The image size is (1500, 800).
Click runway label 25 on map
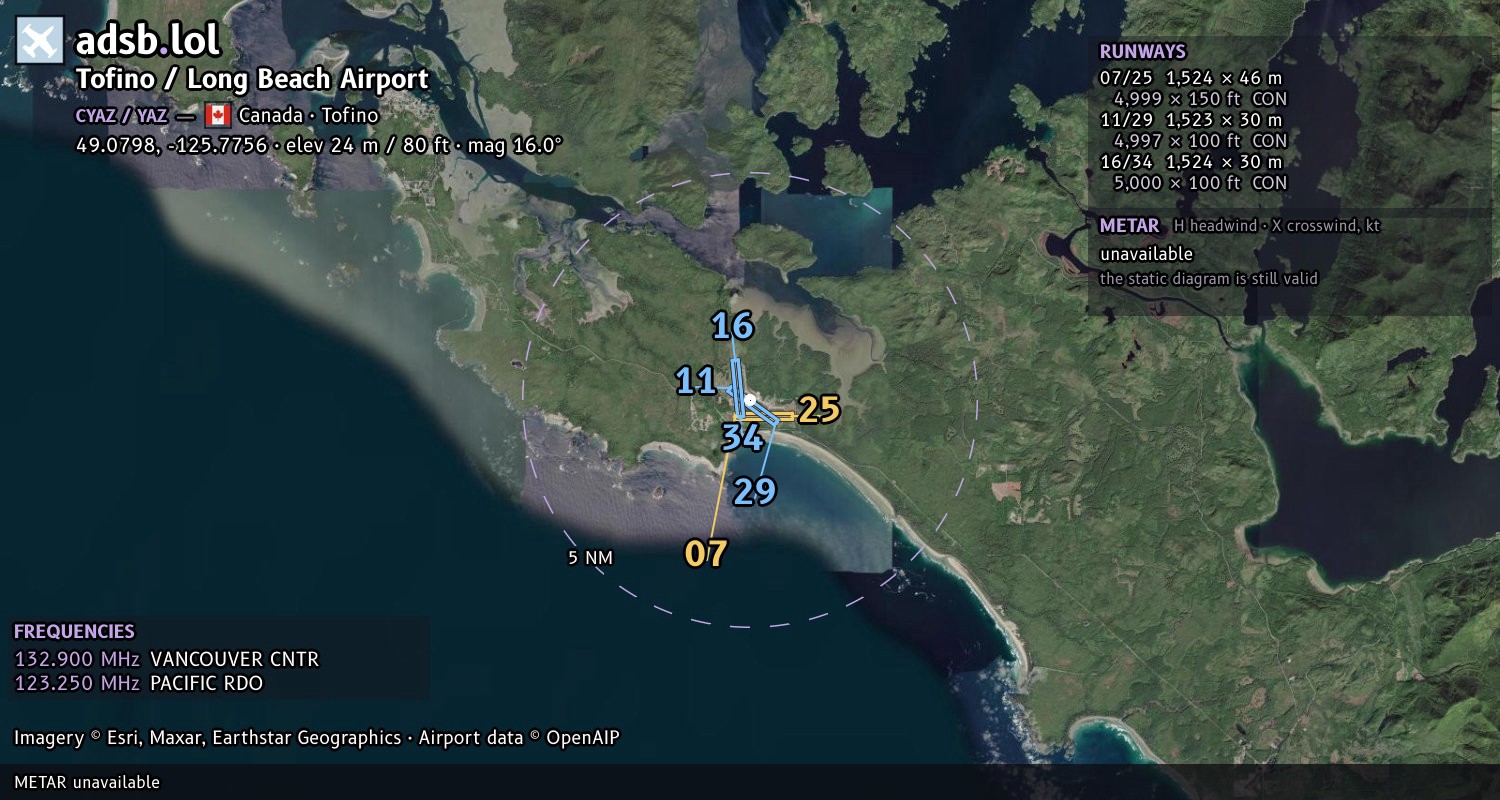[x=818, y=410]
